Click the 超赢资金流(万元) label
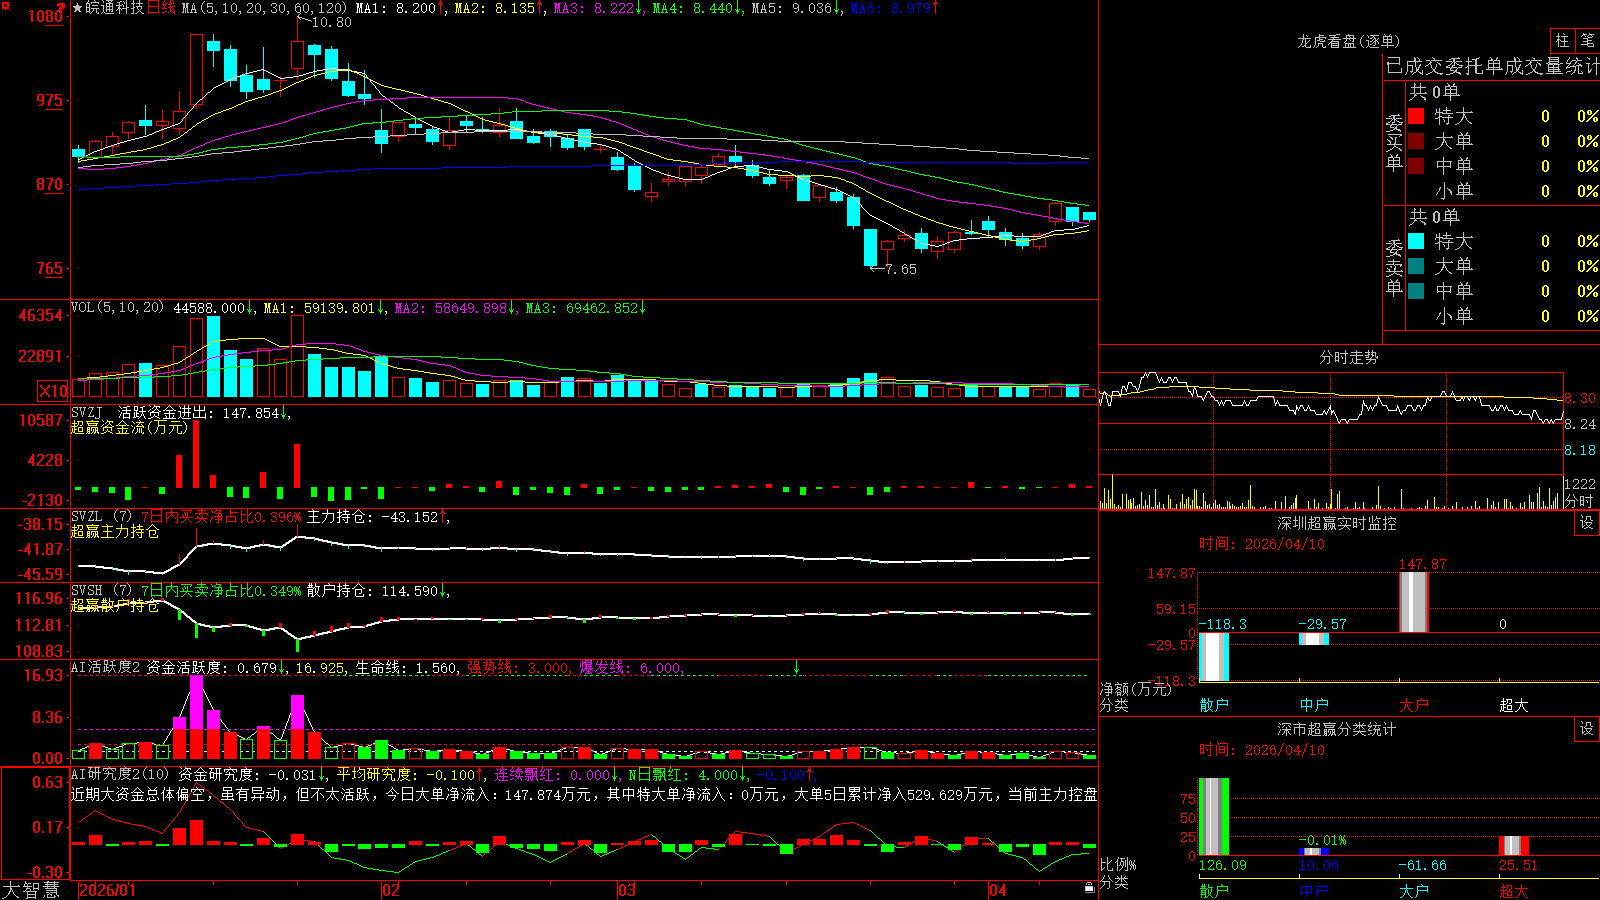This screenshot has height=900, width=1600. tap(129, 427)
